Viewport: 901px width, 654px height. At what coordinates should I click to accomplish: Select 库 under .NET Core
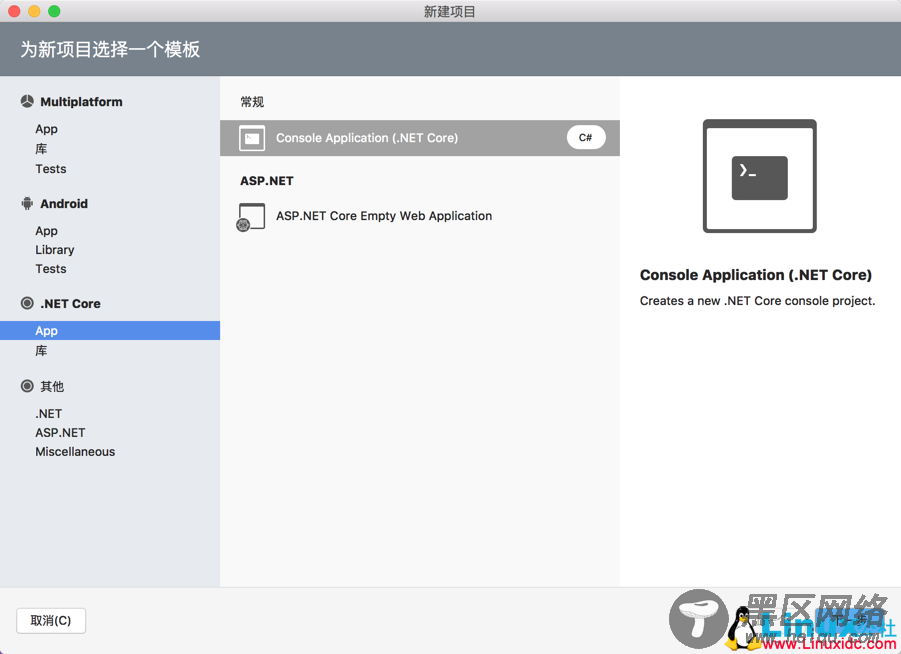coord(41,351)
